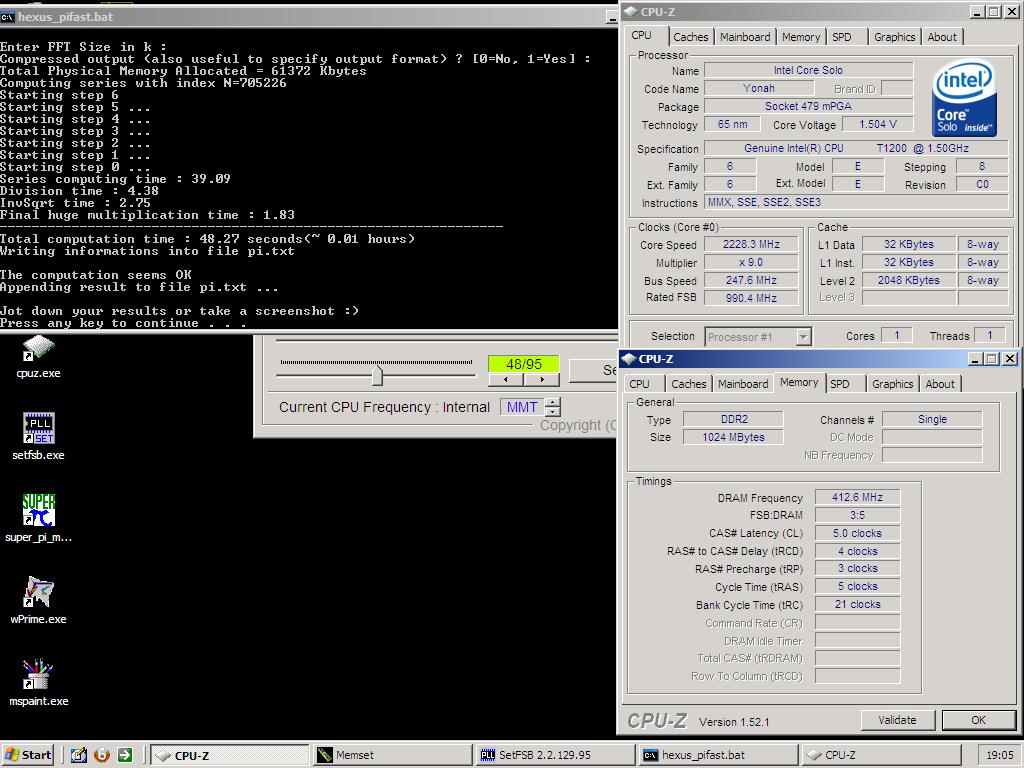The width and height of the screenshot is (1024, 768).
Task: Click the system clock showing 19:05
Action: [x=999, y=755]
